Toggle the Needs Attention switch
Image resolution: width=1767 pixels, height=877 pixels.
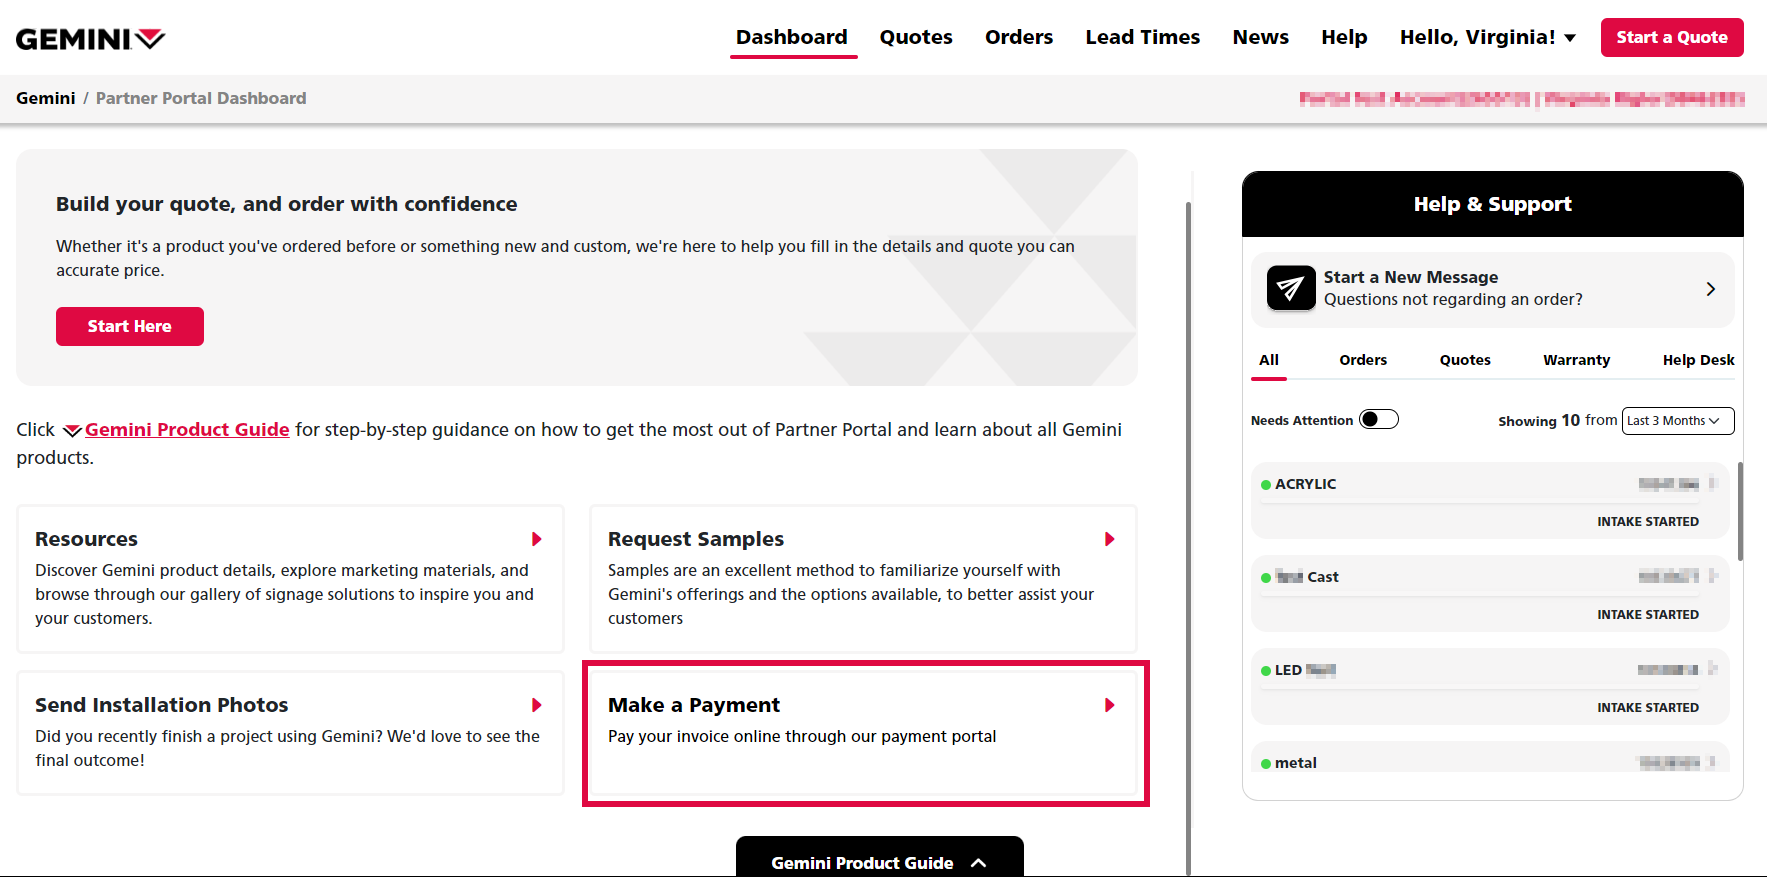[1378, 420]
